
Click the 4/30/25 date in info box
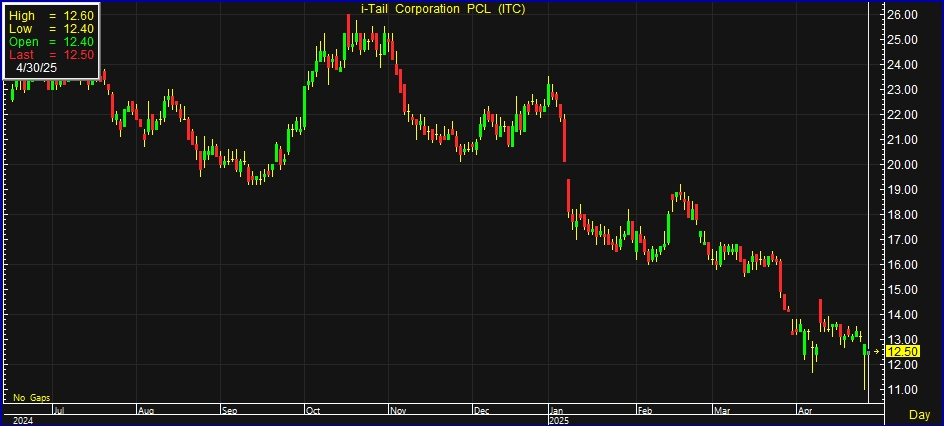(x=37, y=67)
